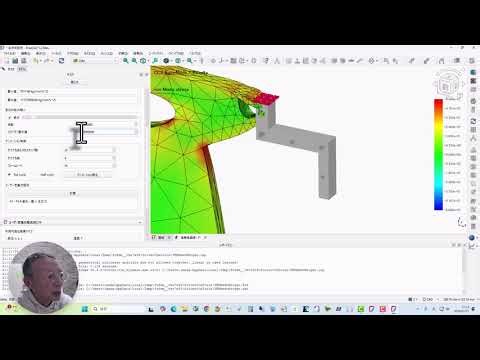Click the number of cycles spin box
Screen dimensions: 480x360
pos(90,158)
